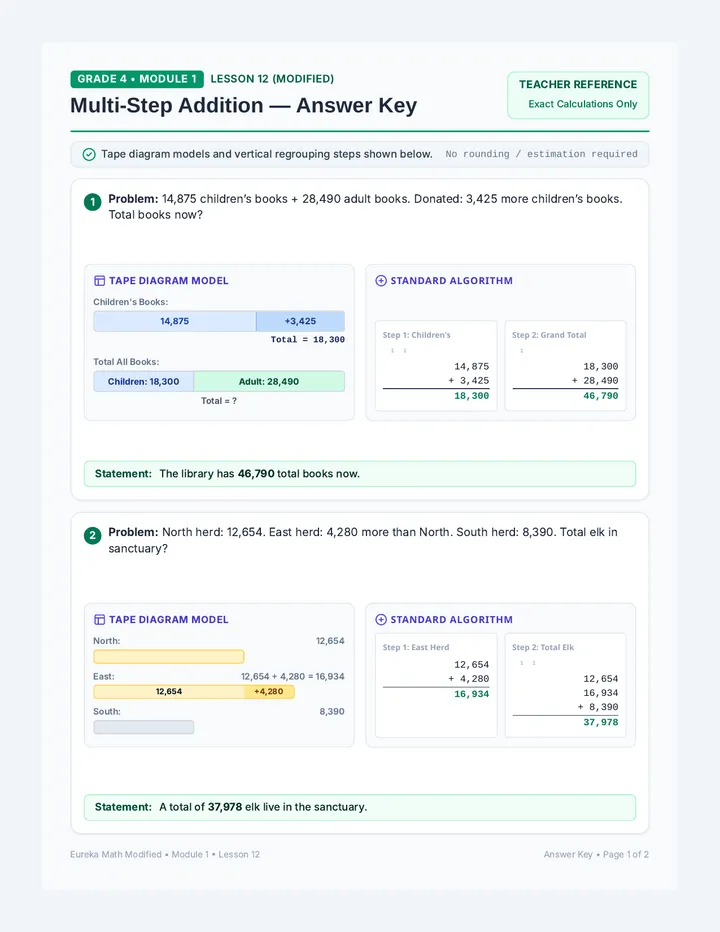
Task: Click the green 16,934 sum
Action: [471, 694]
